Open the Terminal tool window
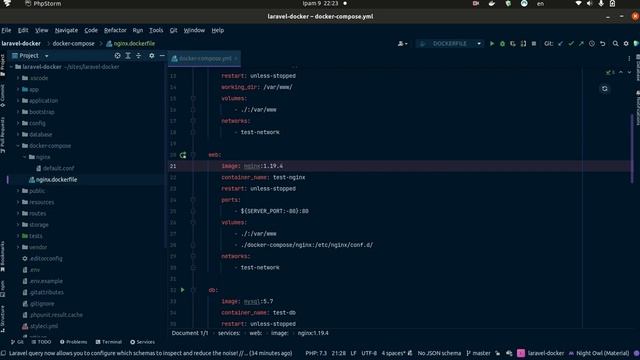Viewport: 640px width, 360px height. [x=109, y=342]
